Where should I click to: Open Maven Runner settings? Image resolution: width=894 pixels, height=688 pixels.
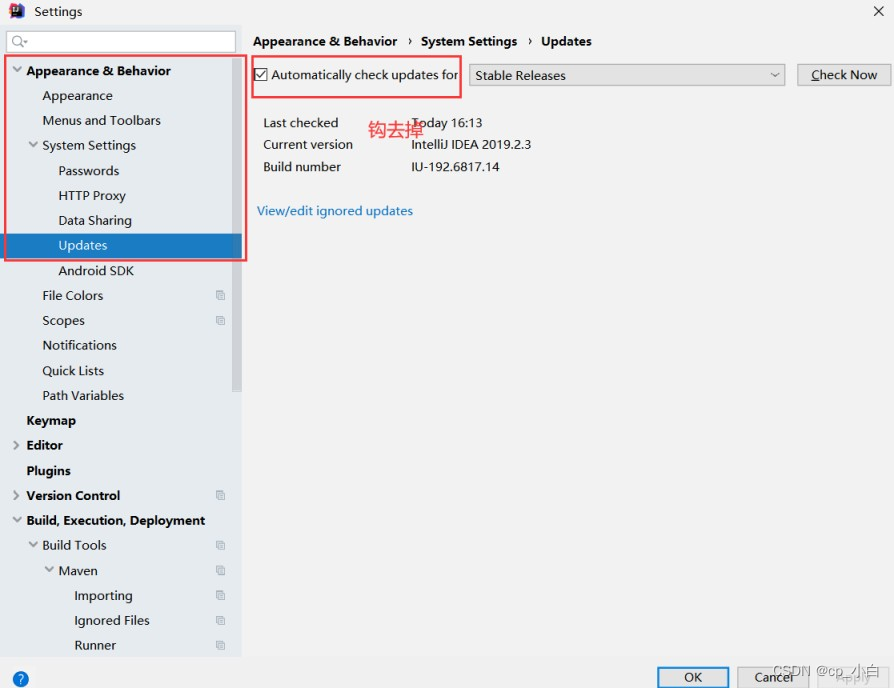coord(95,645)
